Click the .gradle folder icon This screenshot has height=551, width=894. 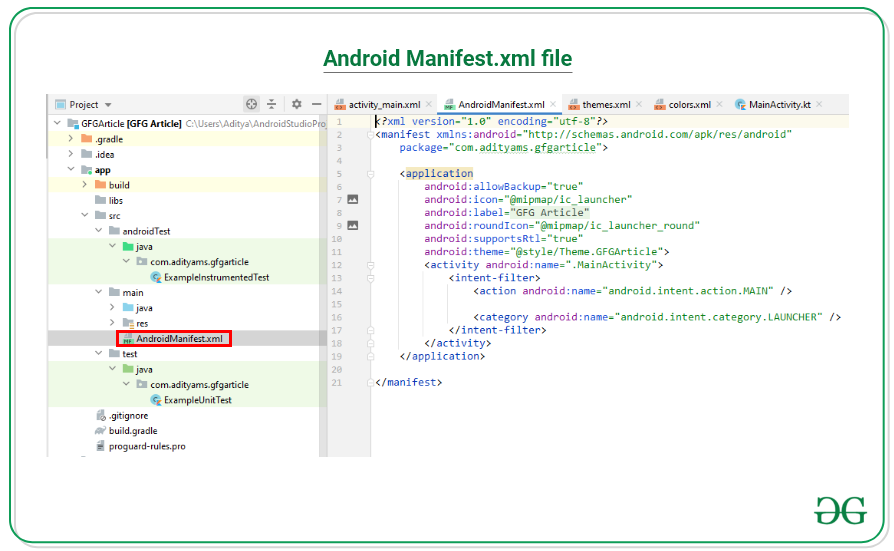(x=87, y=139)
